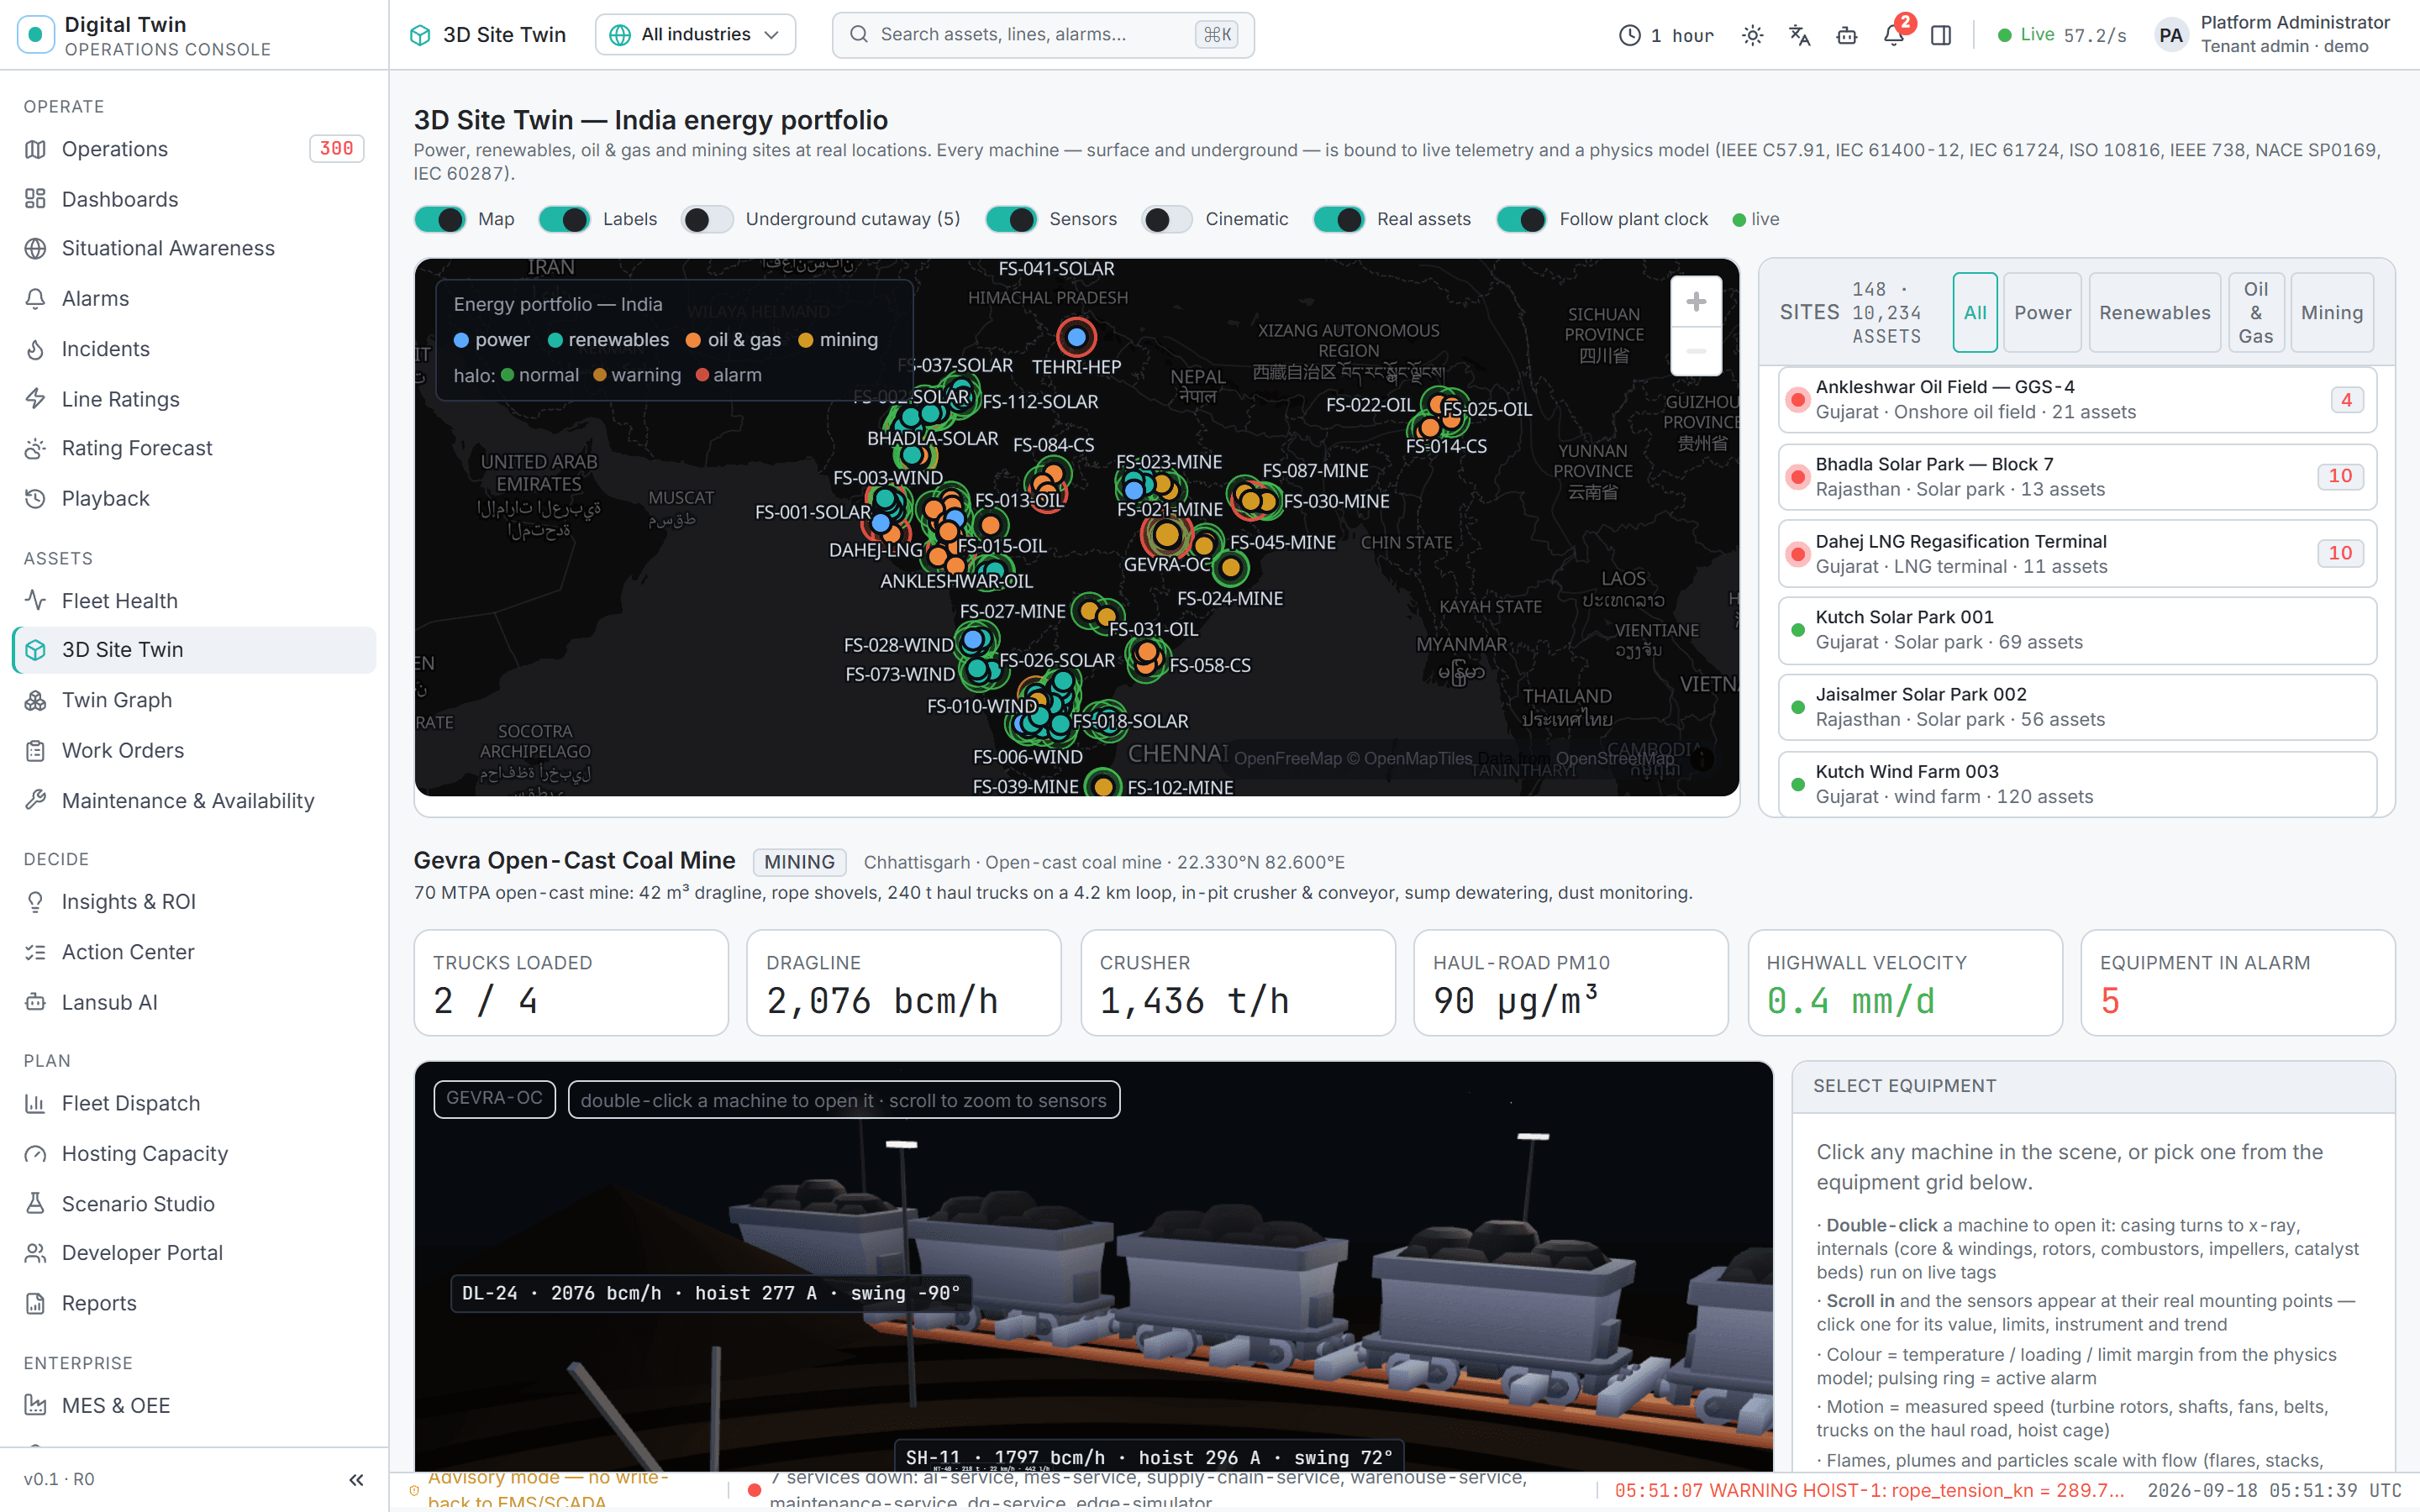The image size is (2420, 1512).
Task: Open Twin Graph
Action: (194, 700)
